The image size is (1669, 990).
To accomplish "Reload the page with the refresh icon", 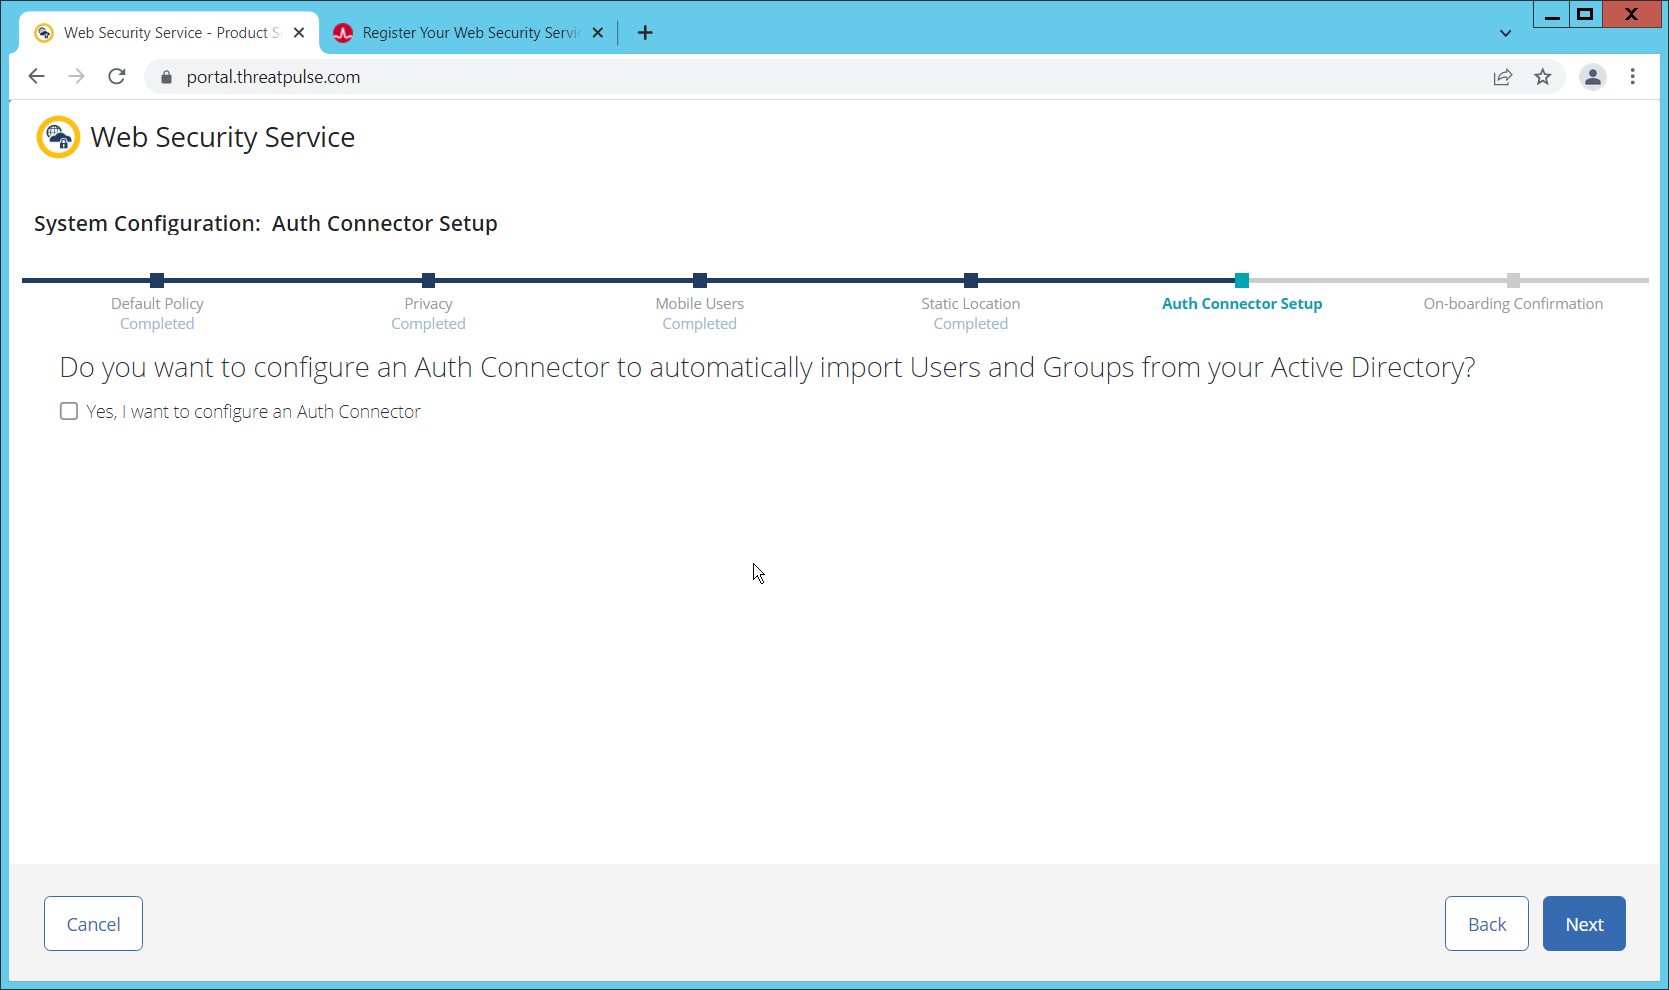I will click(117, 77).
